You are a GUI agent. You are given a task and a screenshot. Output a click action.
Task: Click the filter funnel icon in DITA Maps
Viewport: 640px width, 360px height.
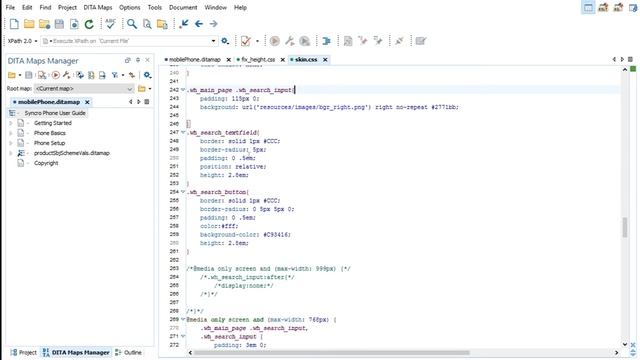pyautogui.click(x=115, y=75)
